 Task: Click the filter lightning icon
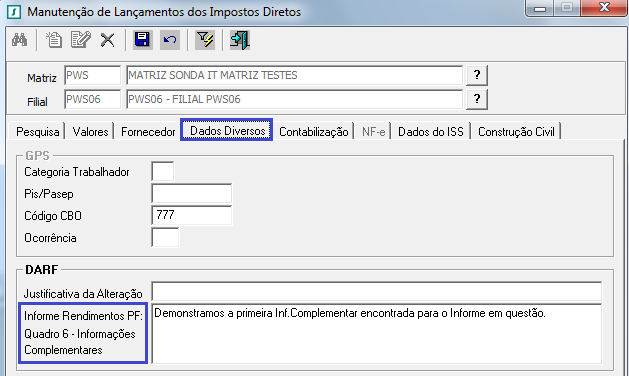[x=205, y=40]
